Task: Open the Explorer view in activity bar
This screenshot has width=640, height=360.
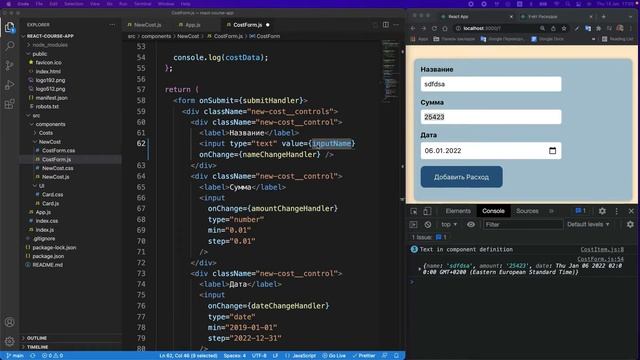Action: [x=10, y=28]
